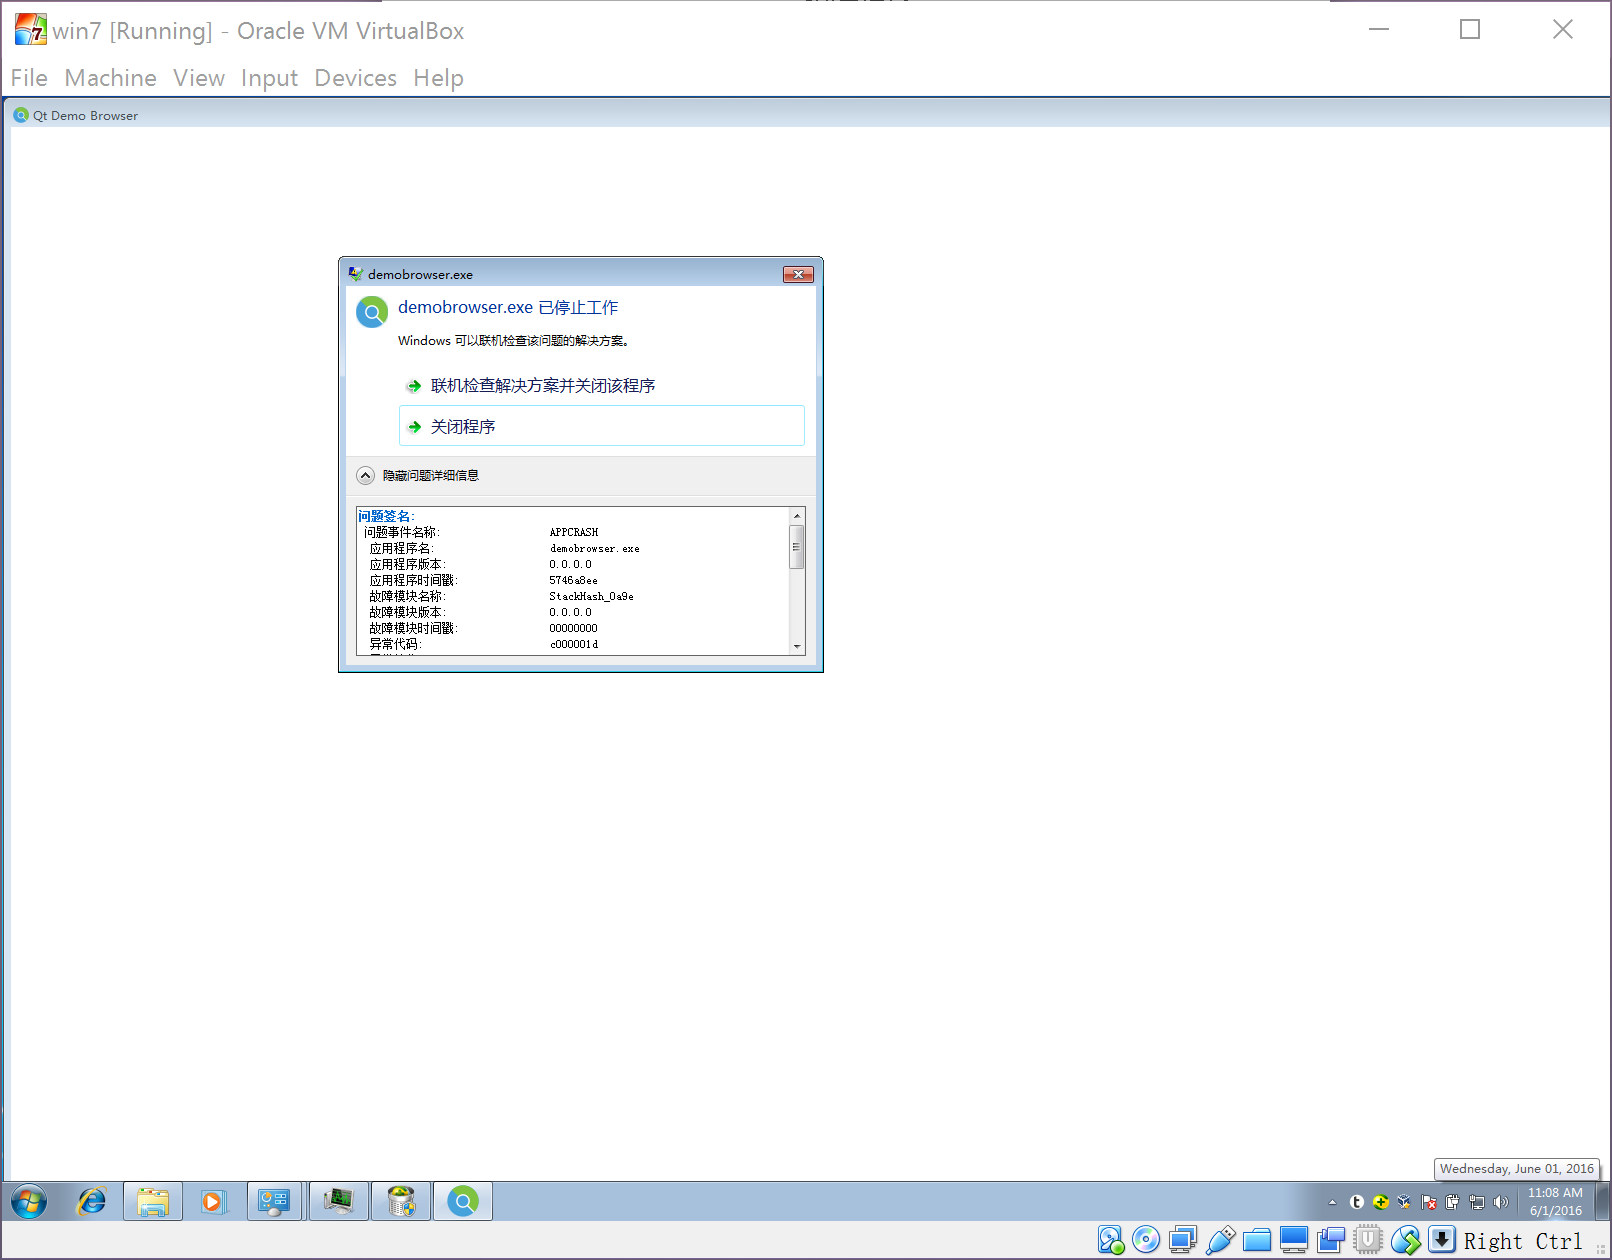Viewport: 1612px width, 1260px height.
Task: Click the '关闭程序' close program option
Action: 602,426
